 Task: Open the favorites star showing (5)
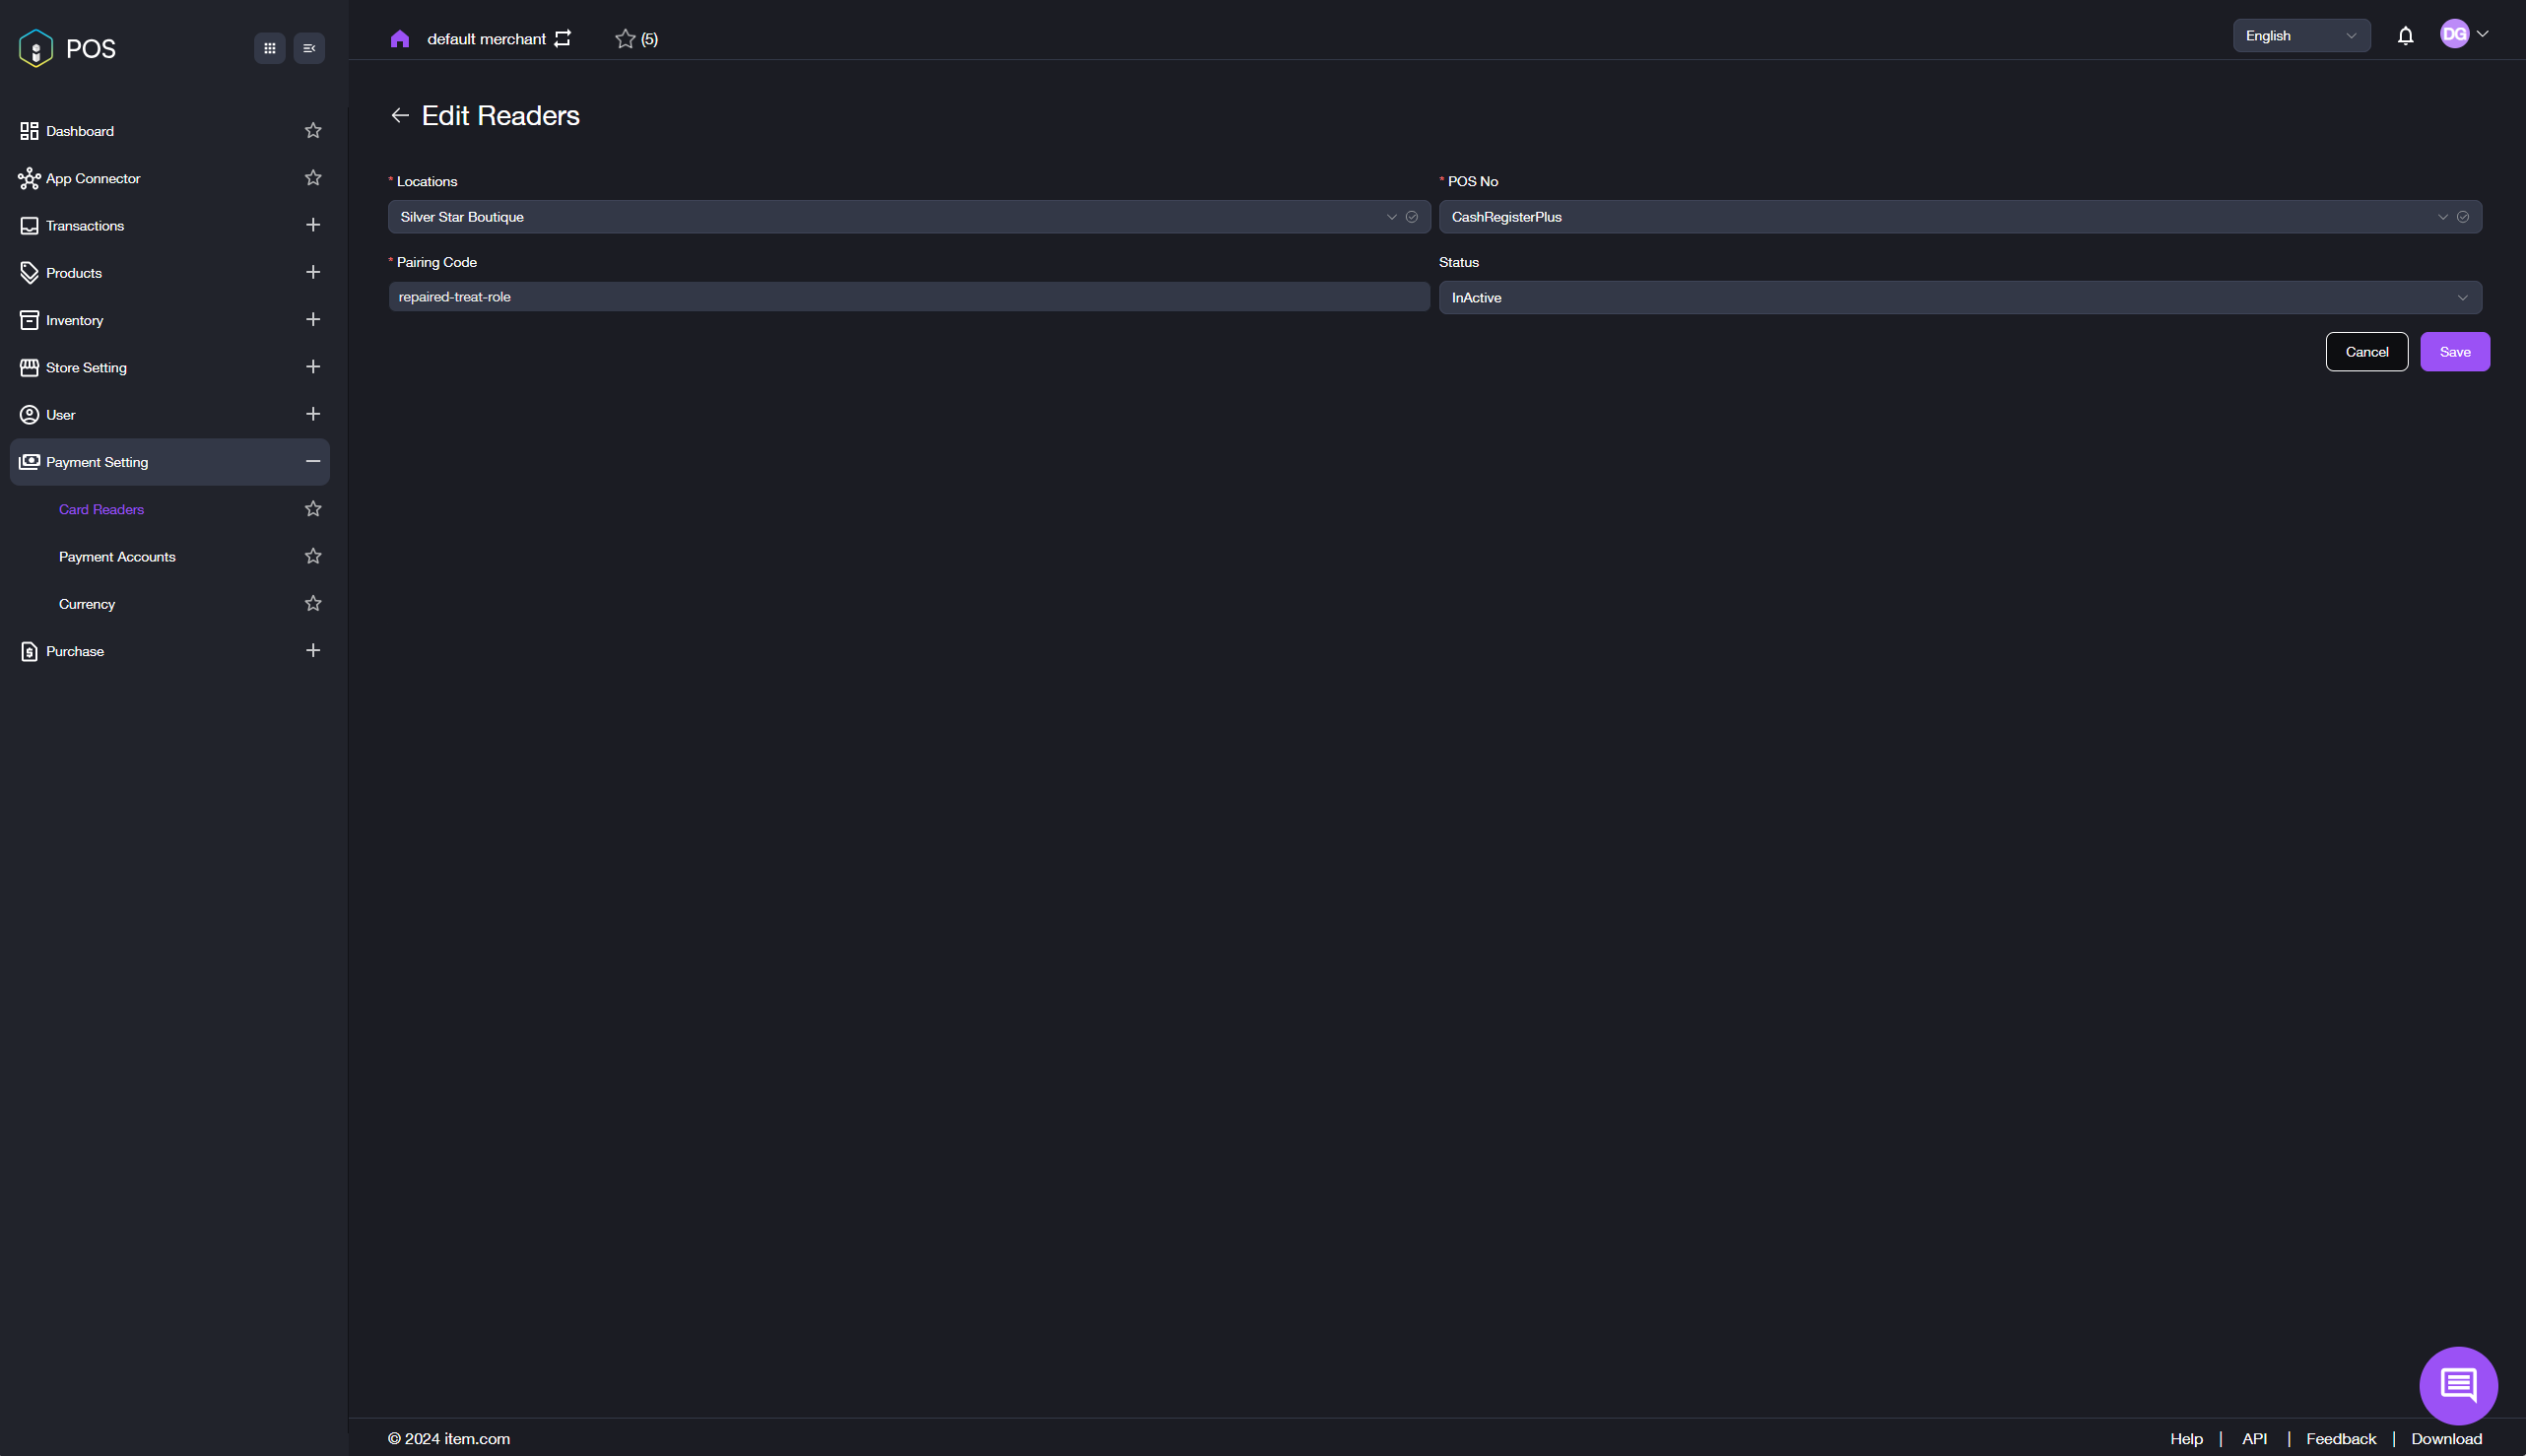635,39
